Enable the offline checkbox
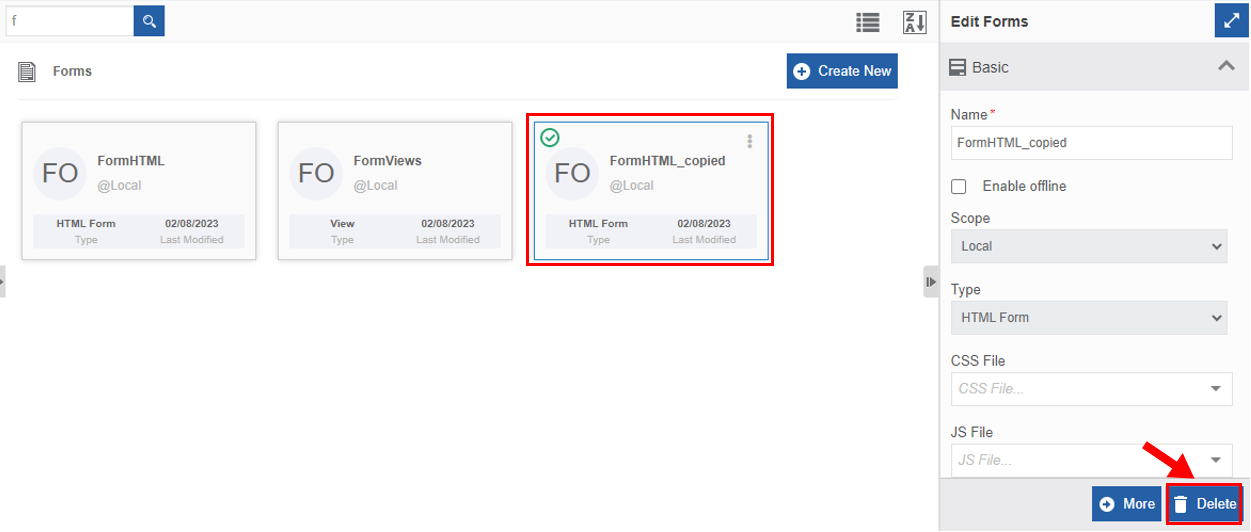Screen dimensions: 1251x532 pos(959,186)
